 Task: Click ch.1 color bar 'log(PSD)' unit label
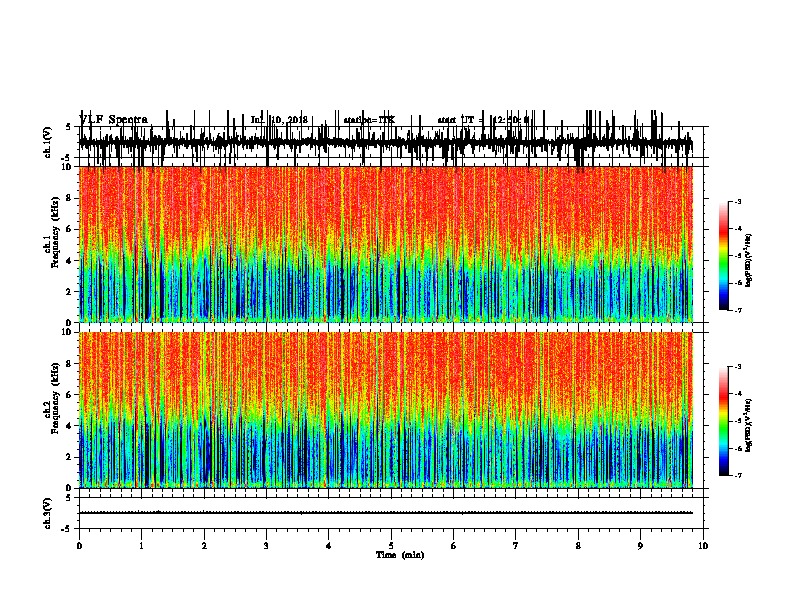pyautogui.click(x=748, y=261)
